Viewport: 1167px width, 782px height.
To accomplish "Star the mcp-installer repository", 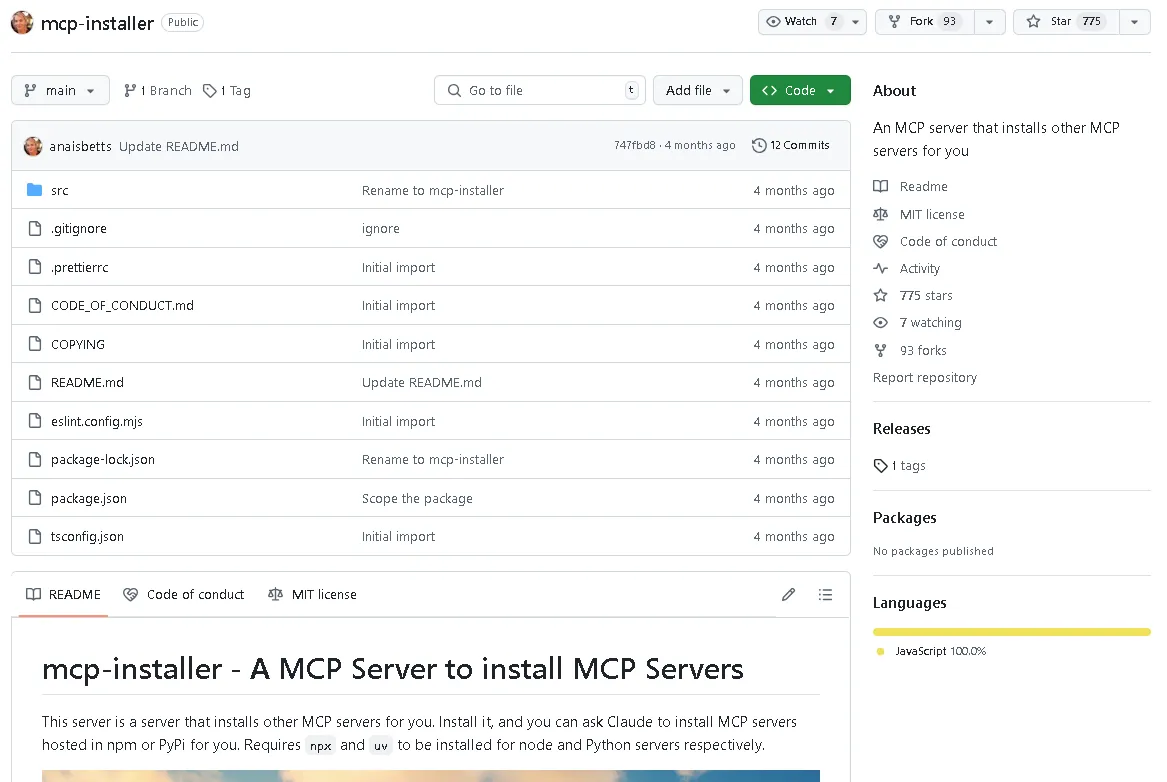I will [x=1066, y=22].
